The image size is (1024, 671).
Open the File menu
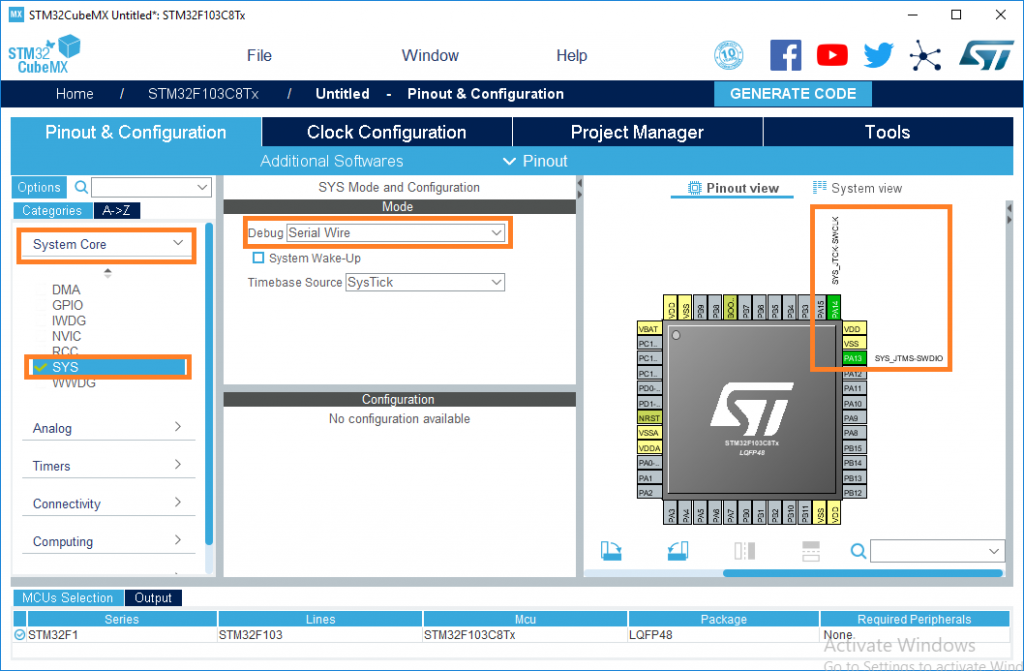[259, 56]
